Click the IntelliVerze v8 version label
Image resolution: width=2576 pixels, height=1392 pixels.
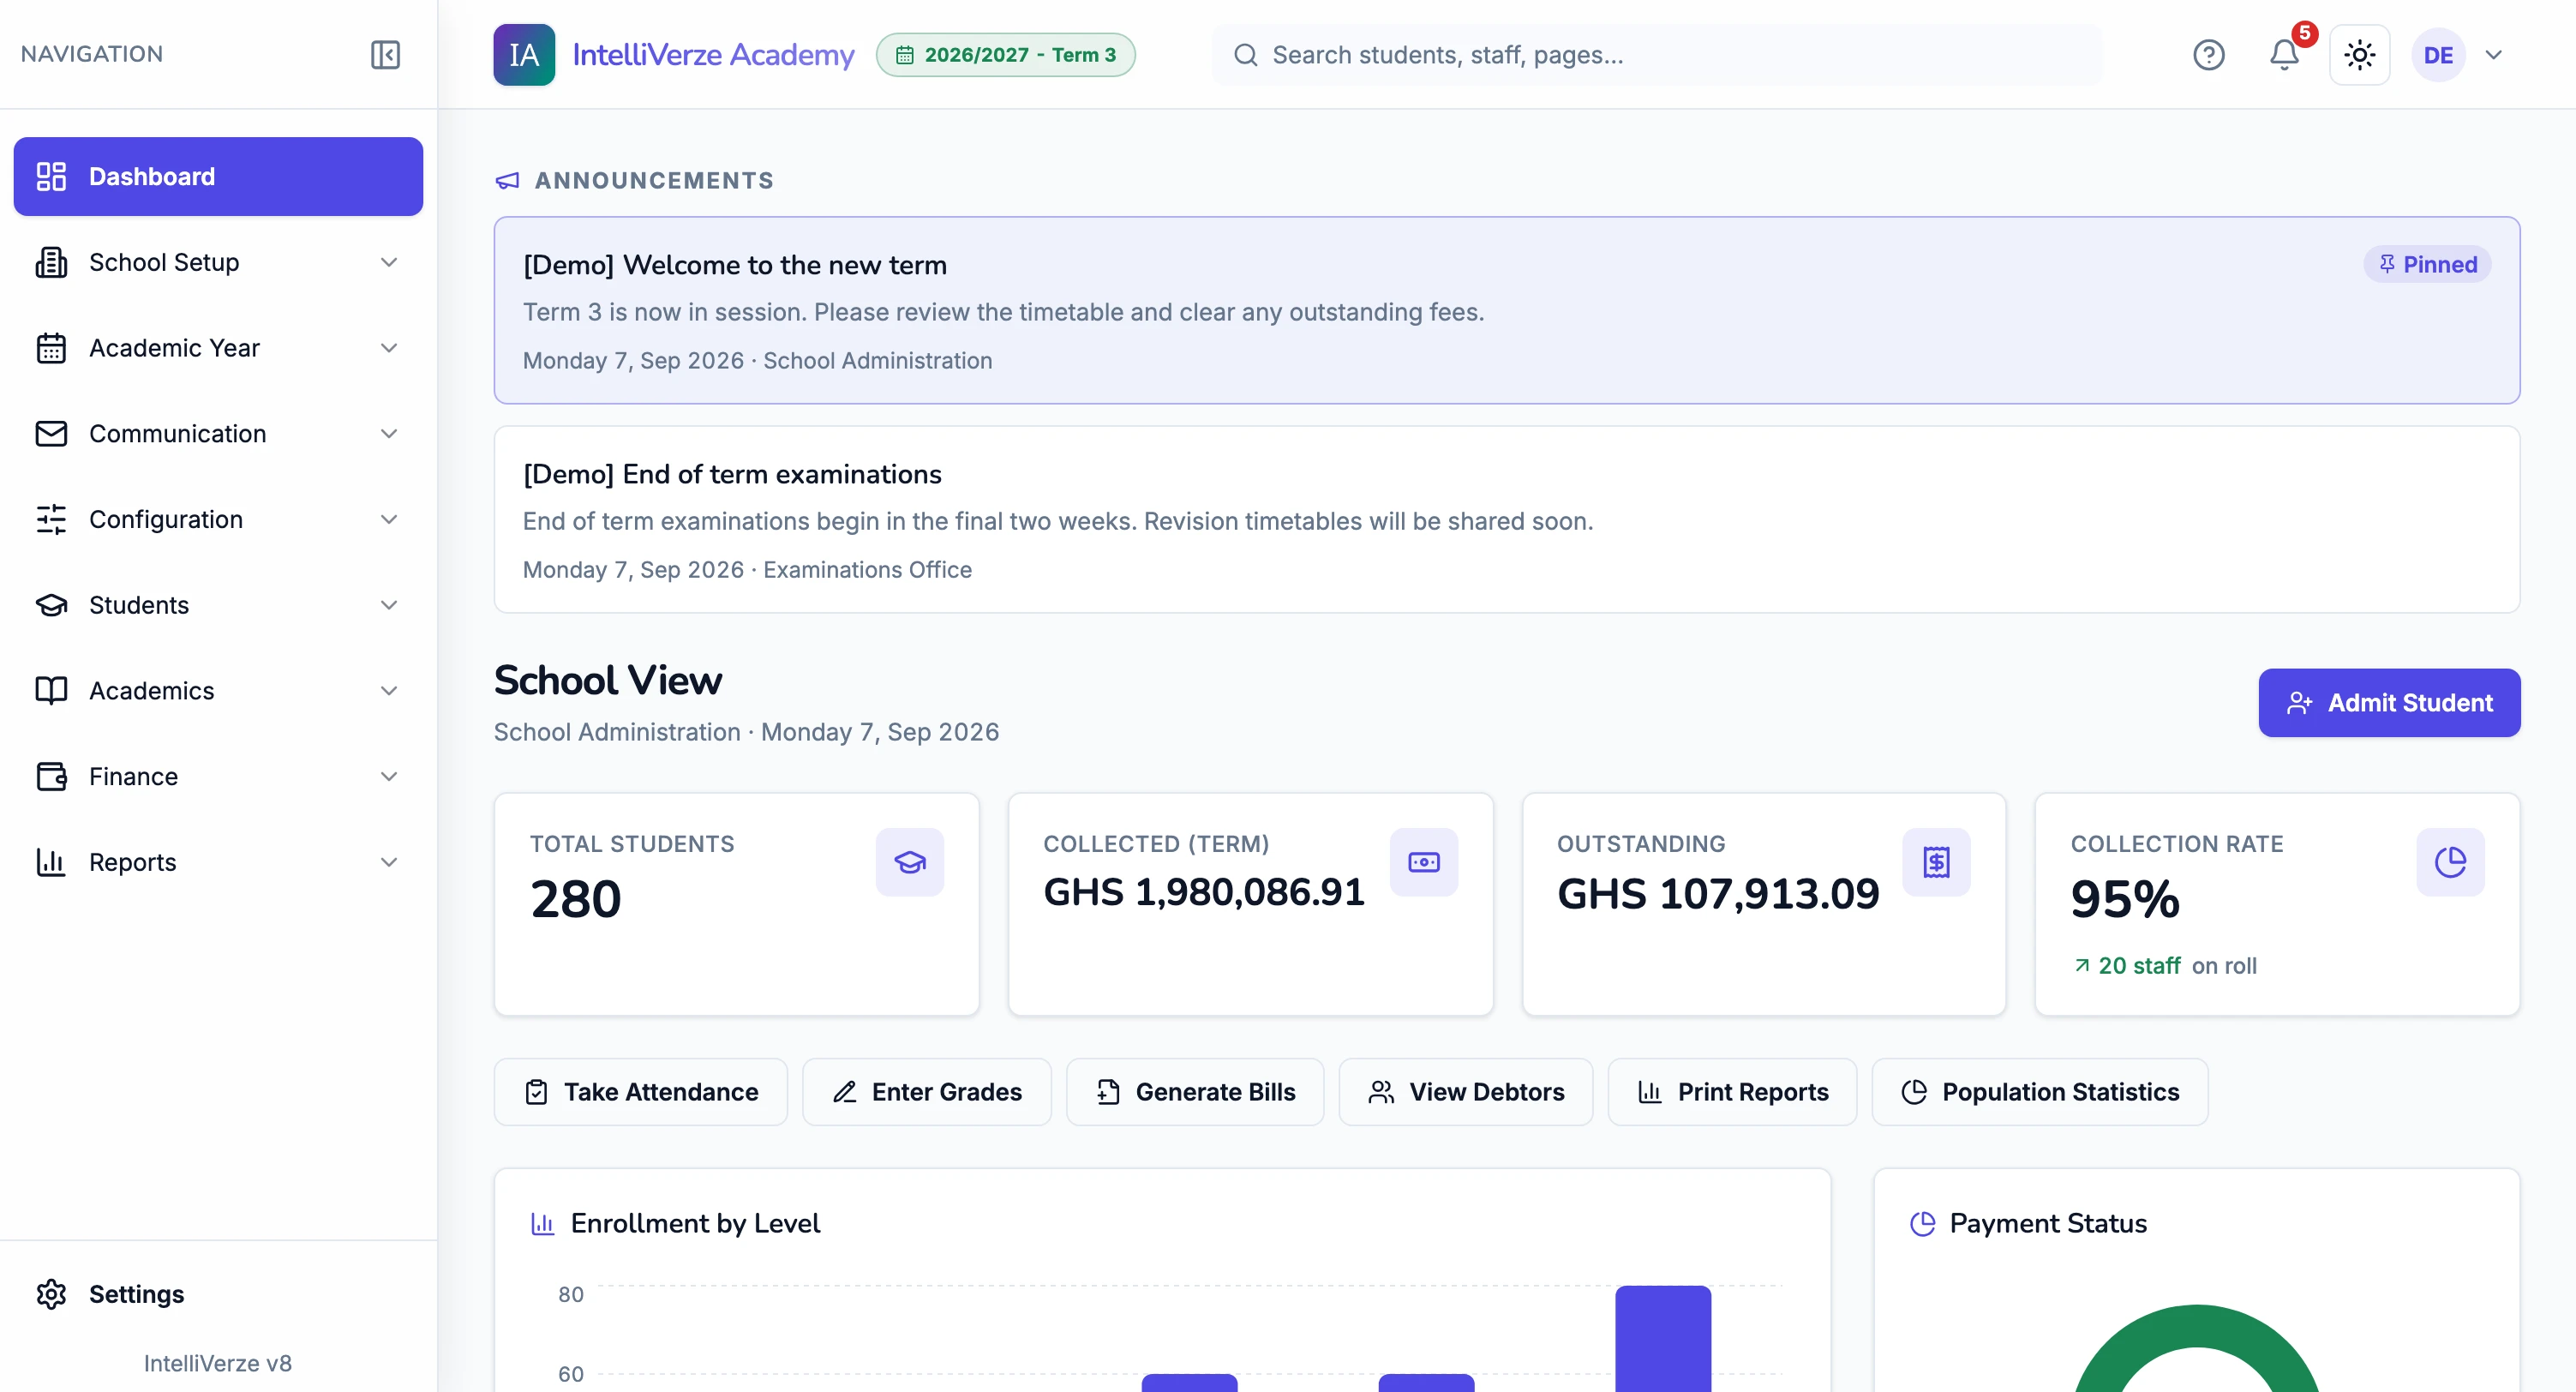pyautogui.click(x=218, y=1364)
